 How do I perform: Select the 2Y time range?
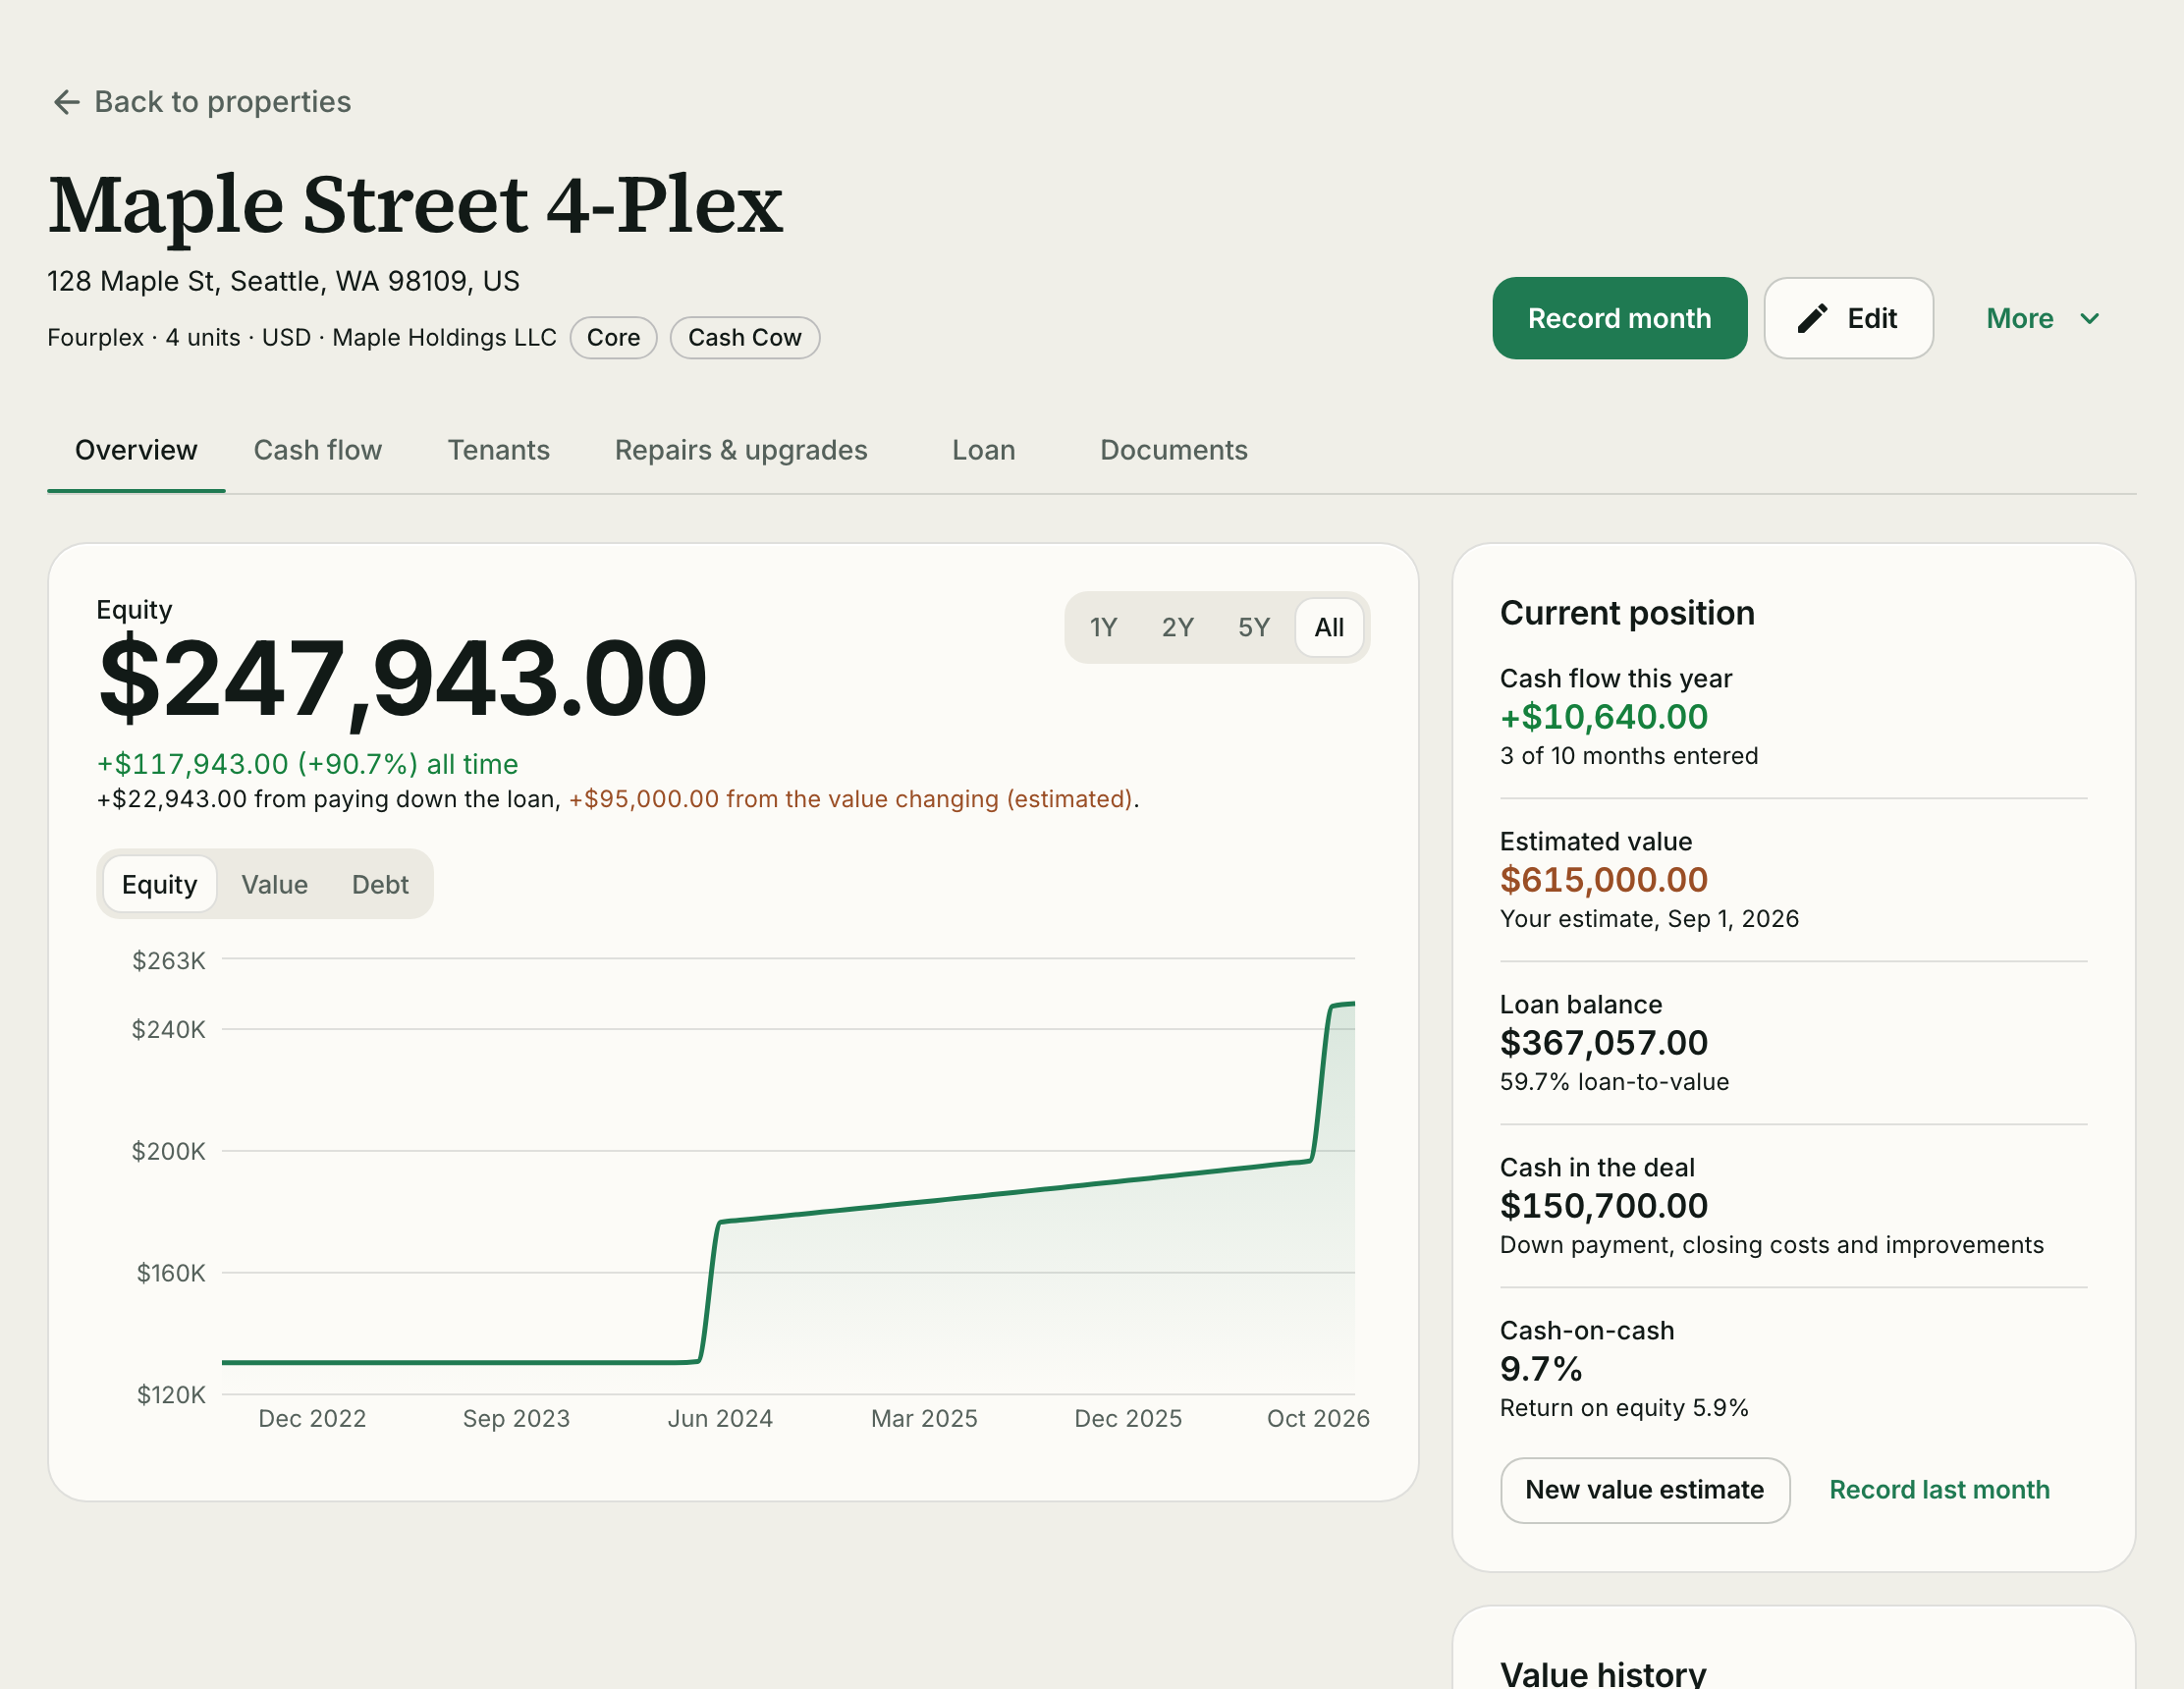(x=1177, y=627)
